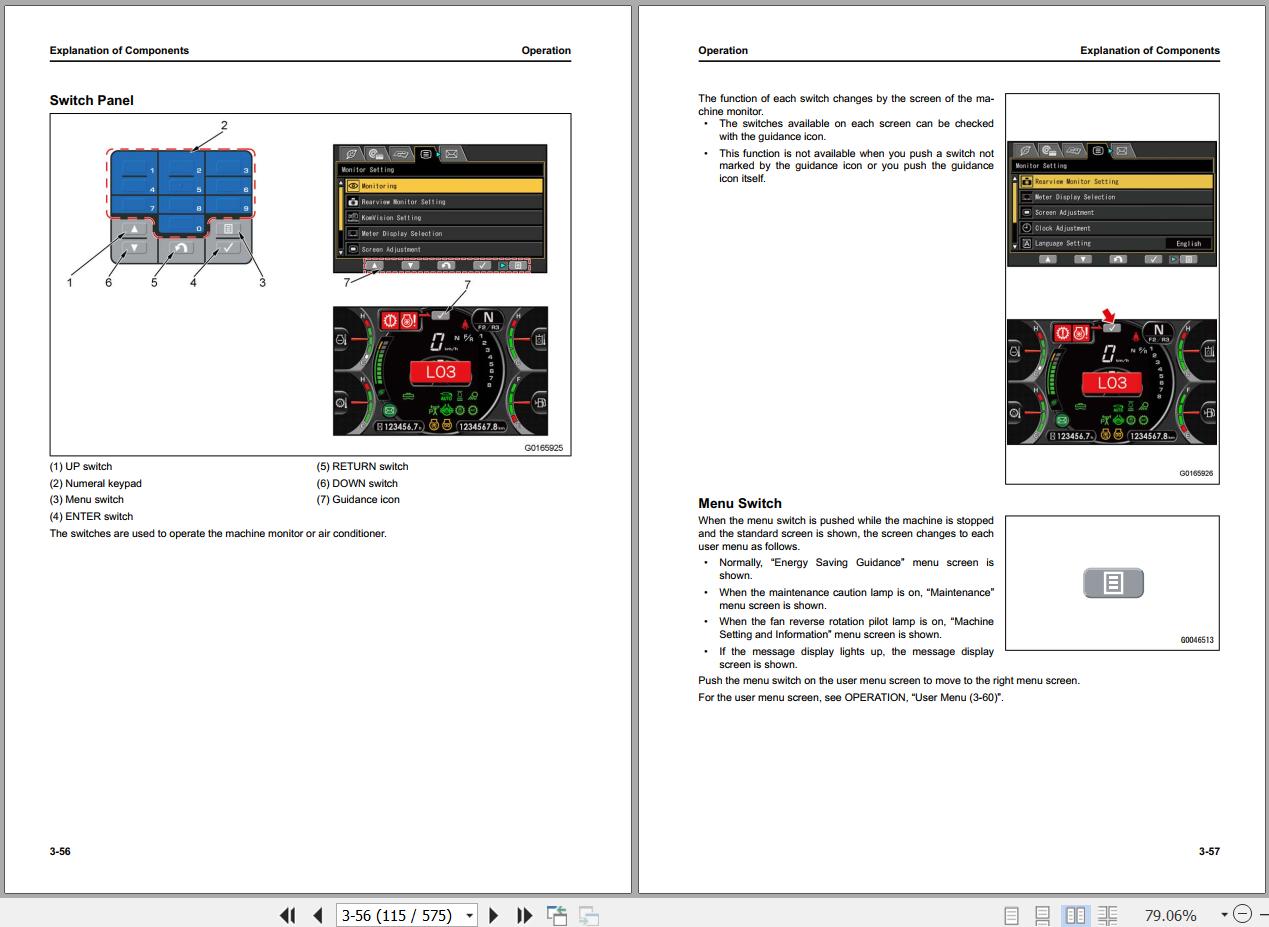Click the legend text "(6) DOWN switch"
This screenshot has width=1269, height=927.
357,483
